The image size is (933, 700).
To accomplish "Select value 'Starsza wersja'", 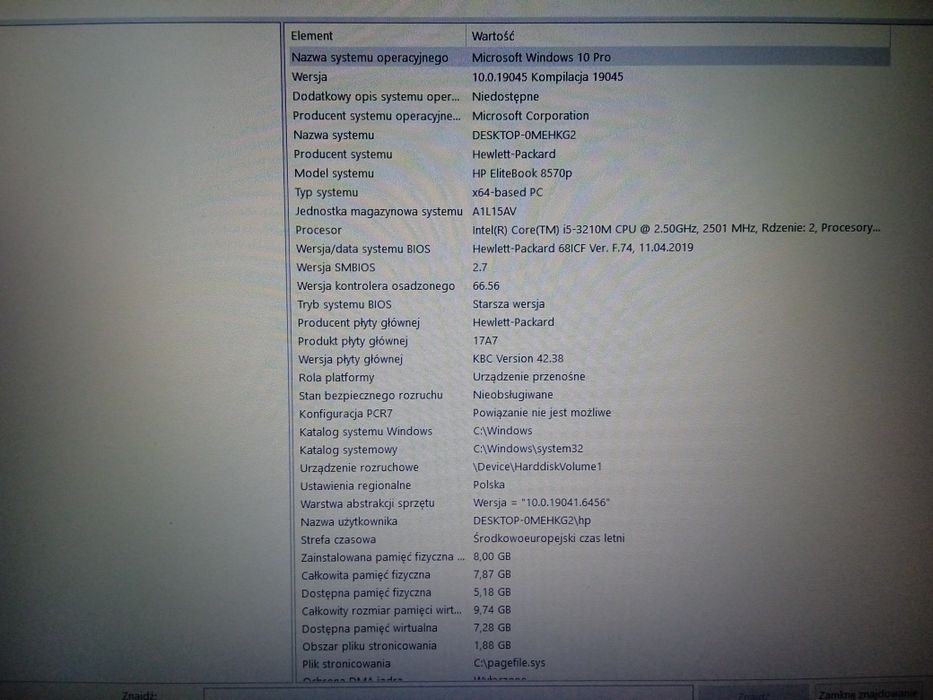I will [x=508, y=304].
